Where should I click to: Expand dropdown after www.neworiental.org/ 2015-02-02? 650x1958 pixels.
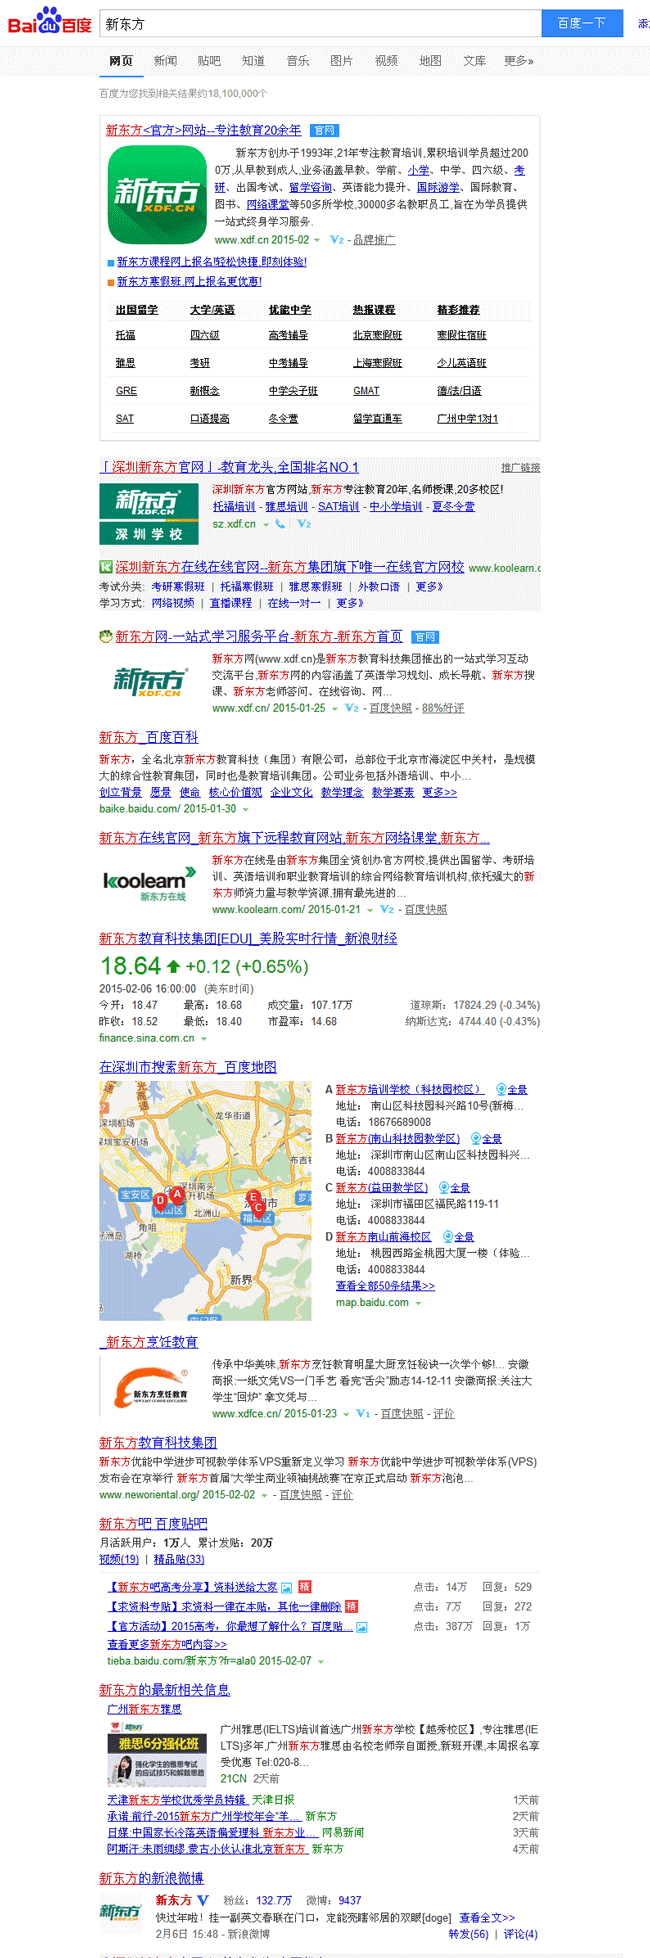(x=264, y=1495)
